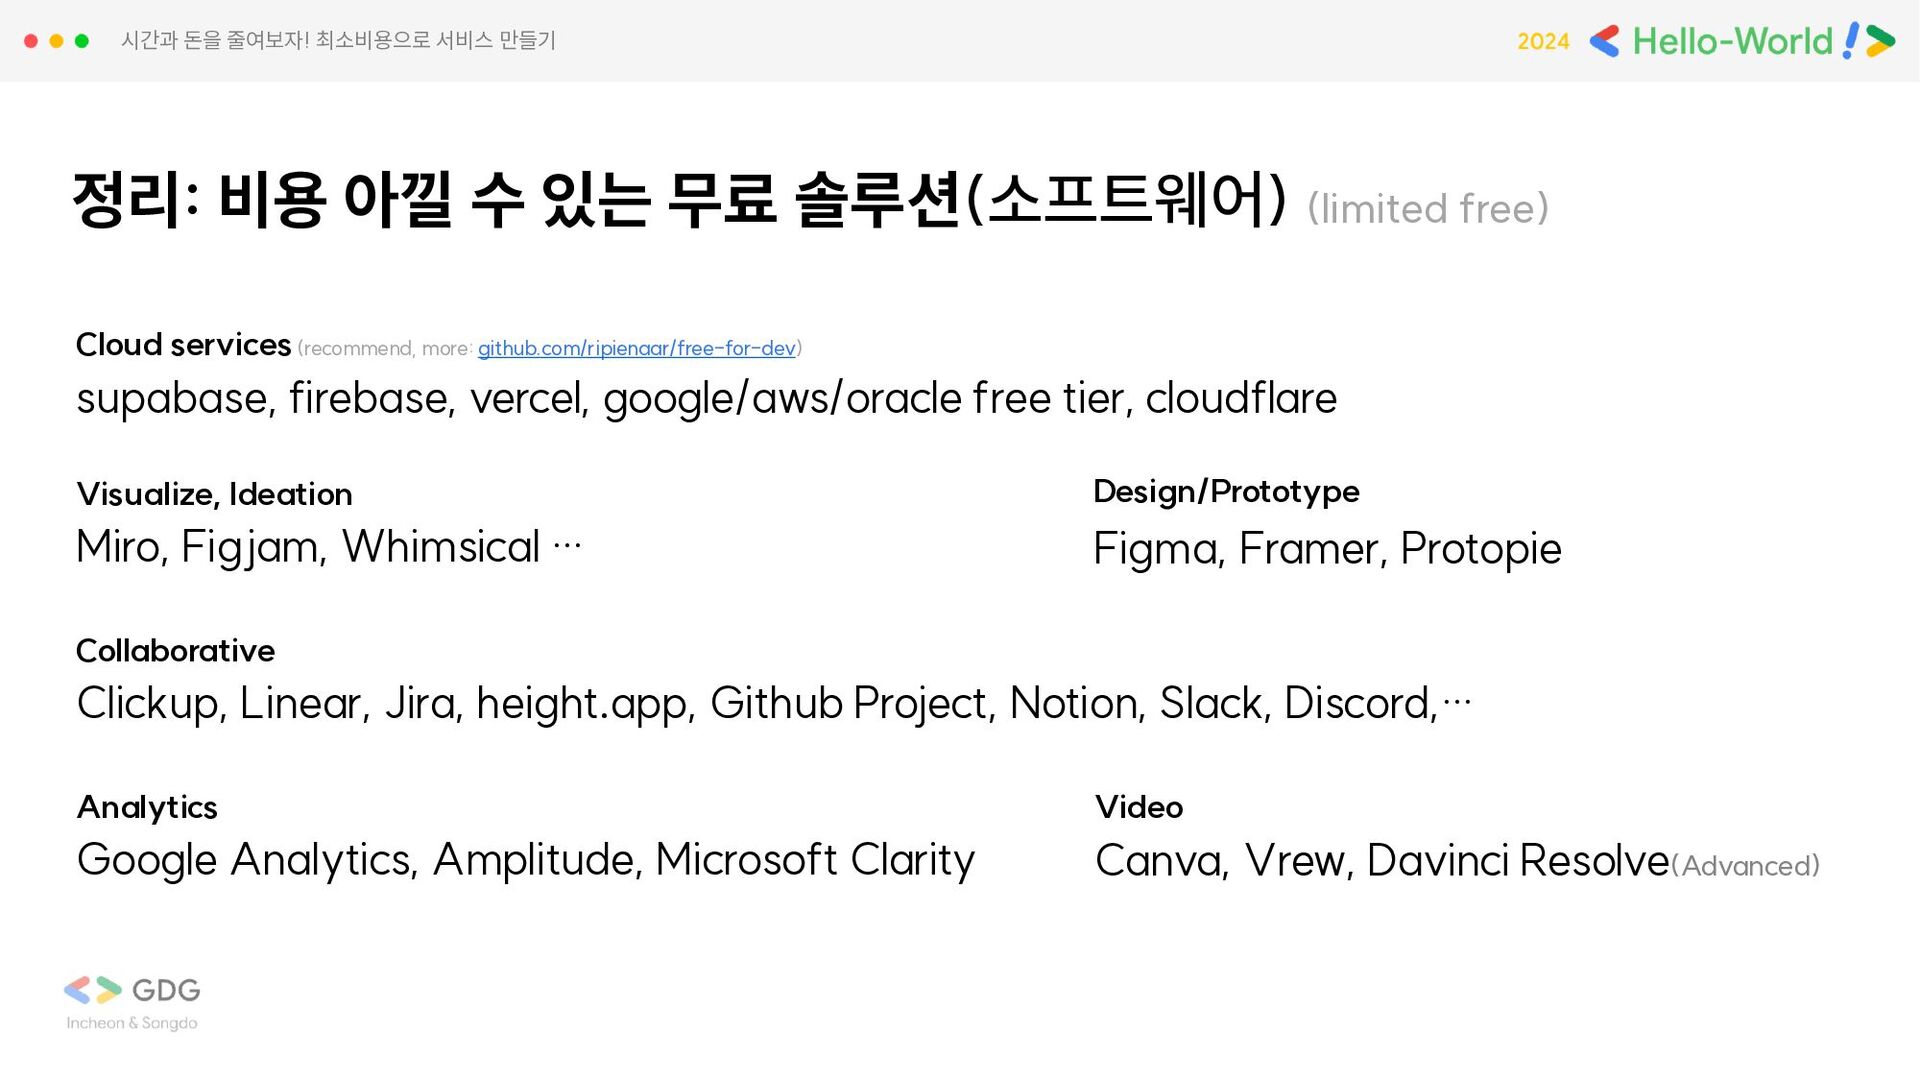
Task: Click the 'Visualize, Ideation' heading
Action: click(x=214, y=494)
